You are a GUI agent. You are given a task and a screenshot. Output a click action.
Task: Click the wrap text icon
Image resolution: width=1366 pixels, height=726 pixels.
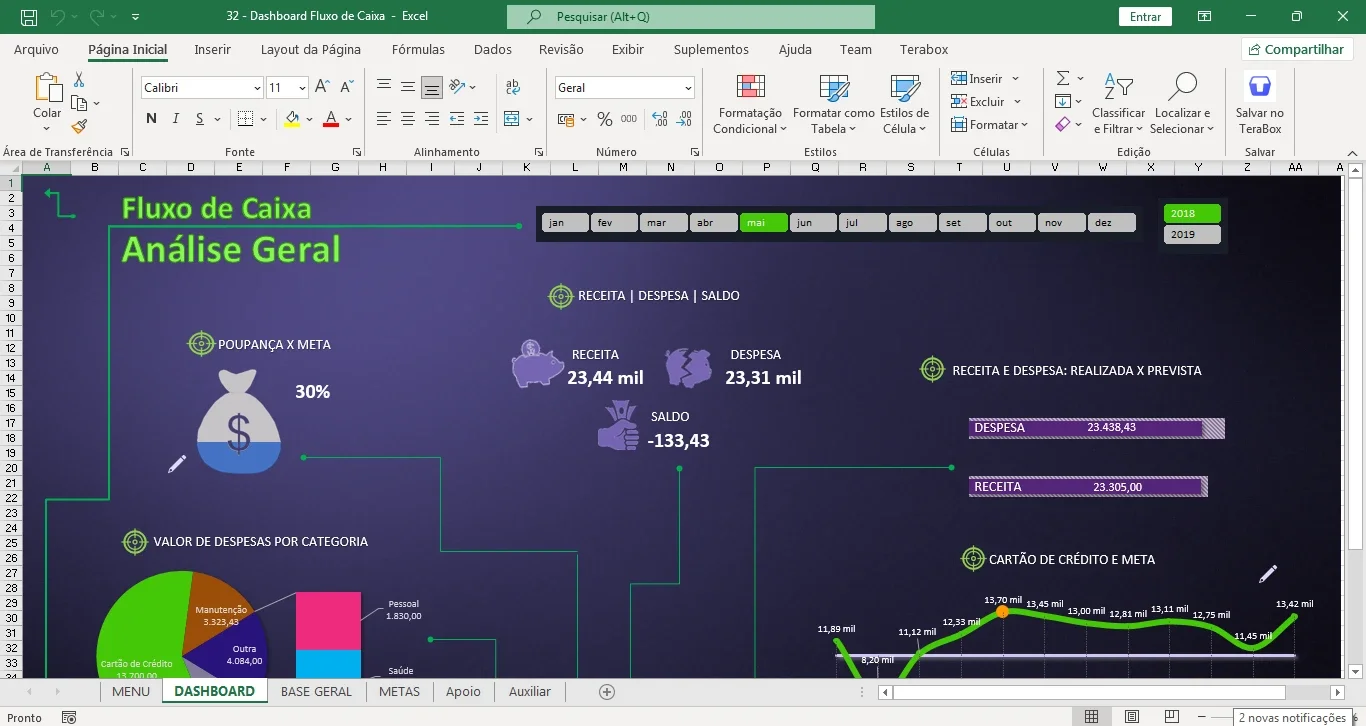[513, 87]
